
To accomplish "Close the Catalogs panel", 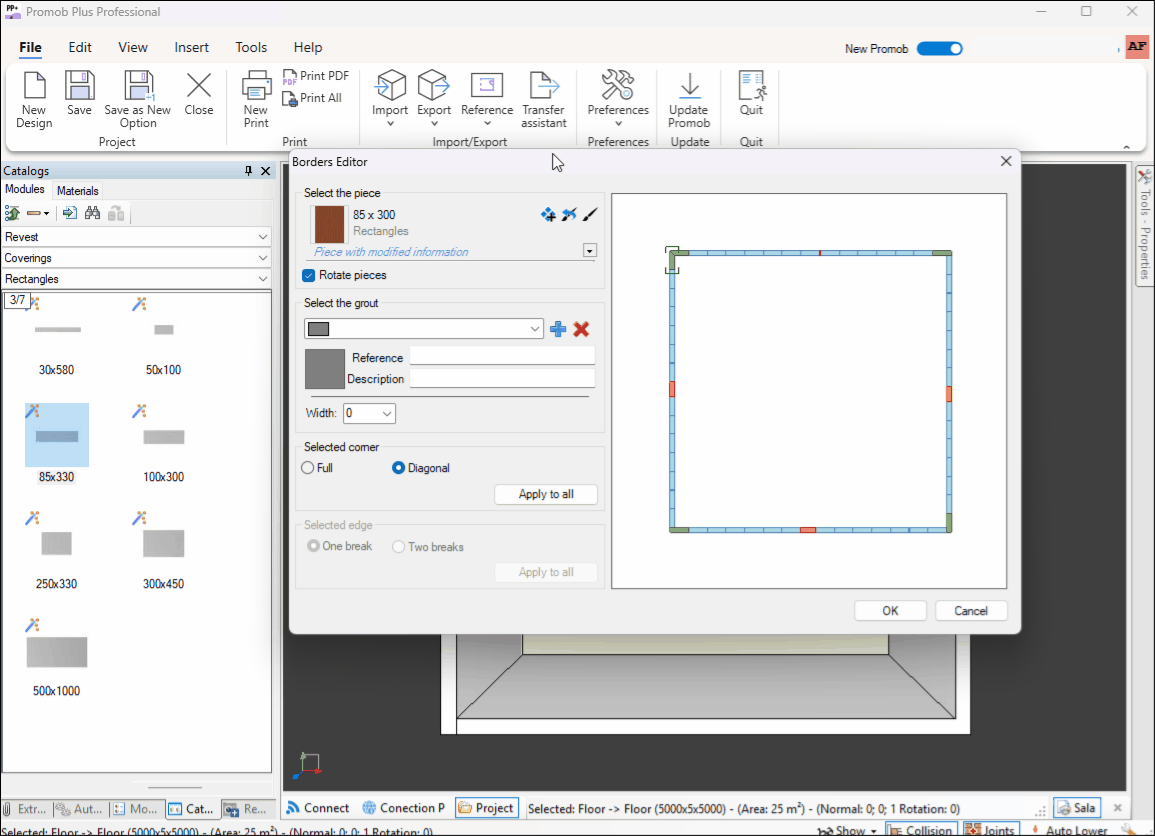I will (x=266, y=171).
